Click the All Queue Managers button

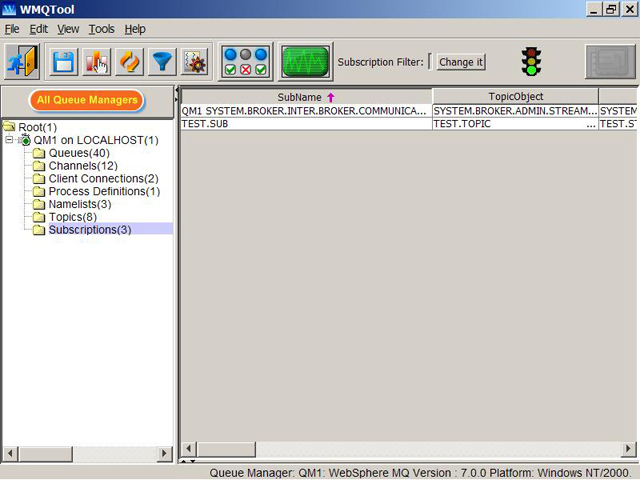[87, 100]
